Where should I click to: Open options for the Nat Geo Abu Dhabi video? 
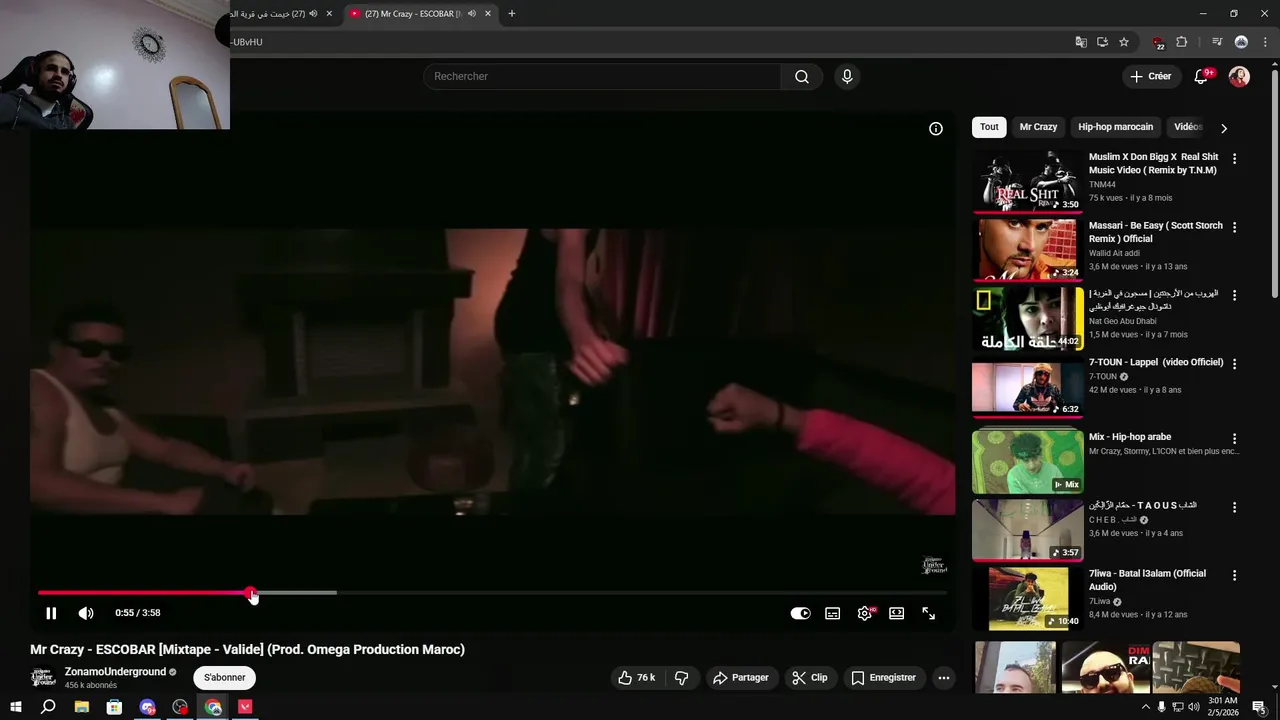click(1234, 295)
